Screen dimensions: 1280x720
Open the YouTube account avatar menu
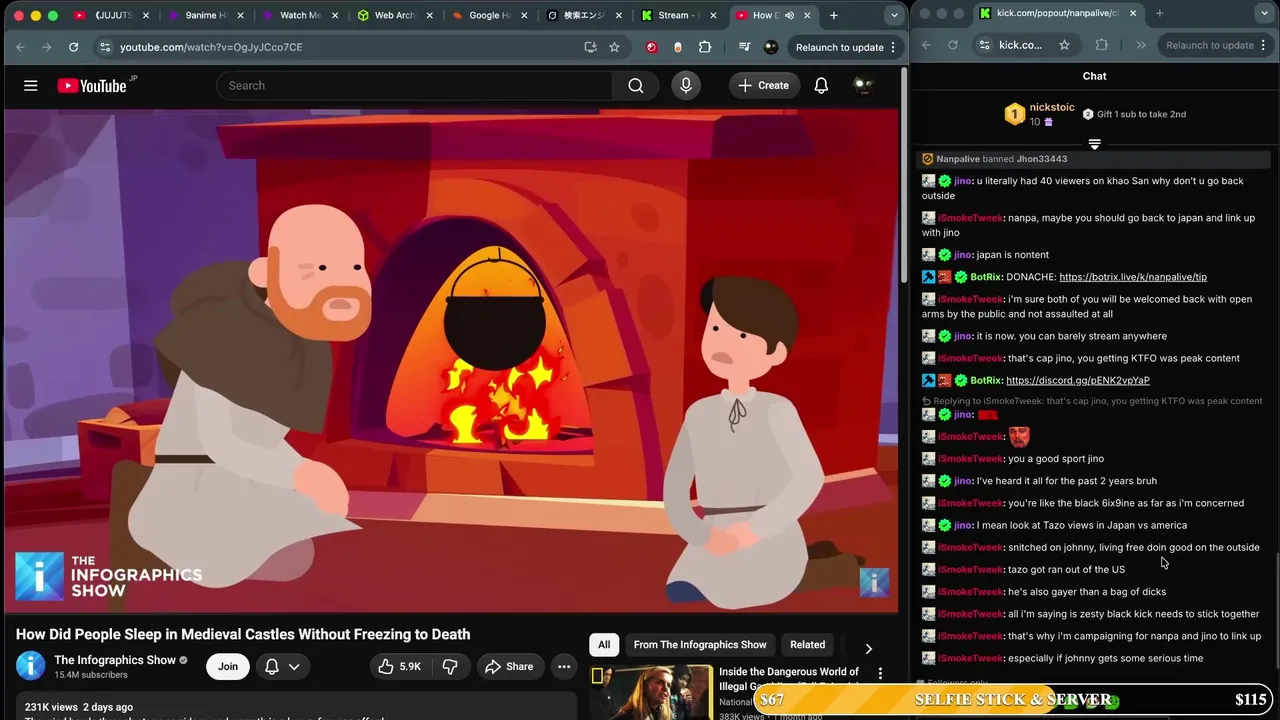coord(863,86)
